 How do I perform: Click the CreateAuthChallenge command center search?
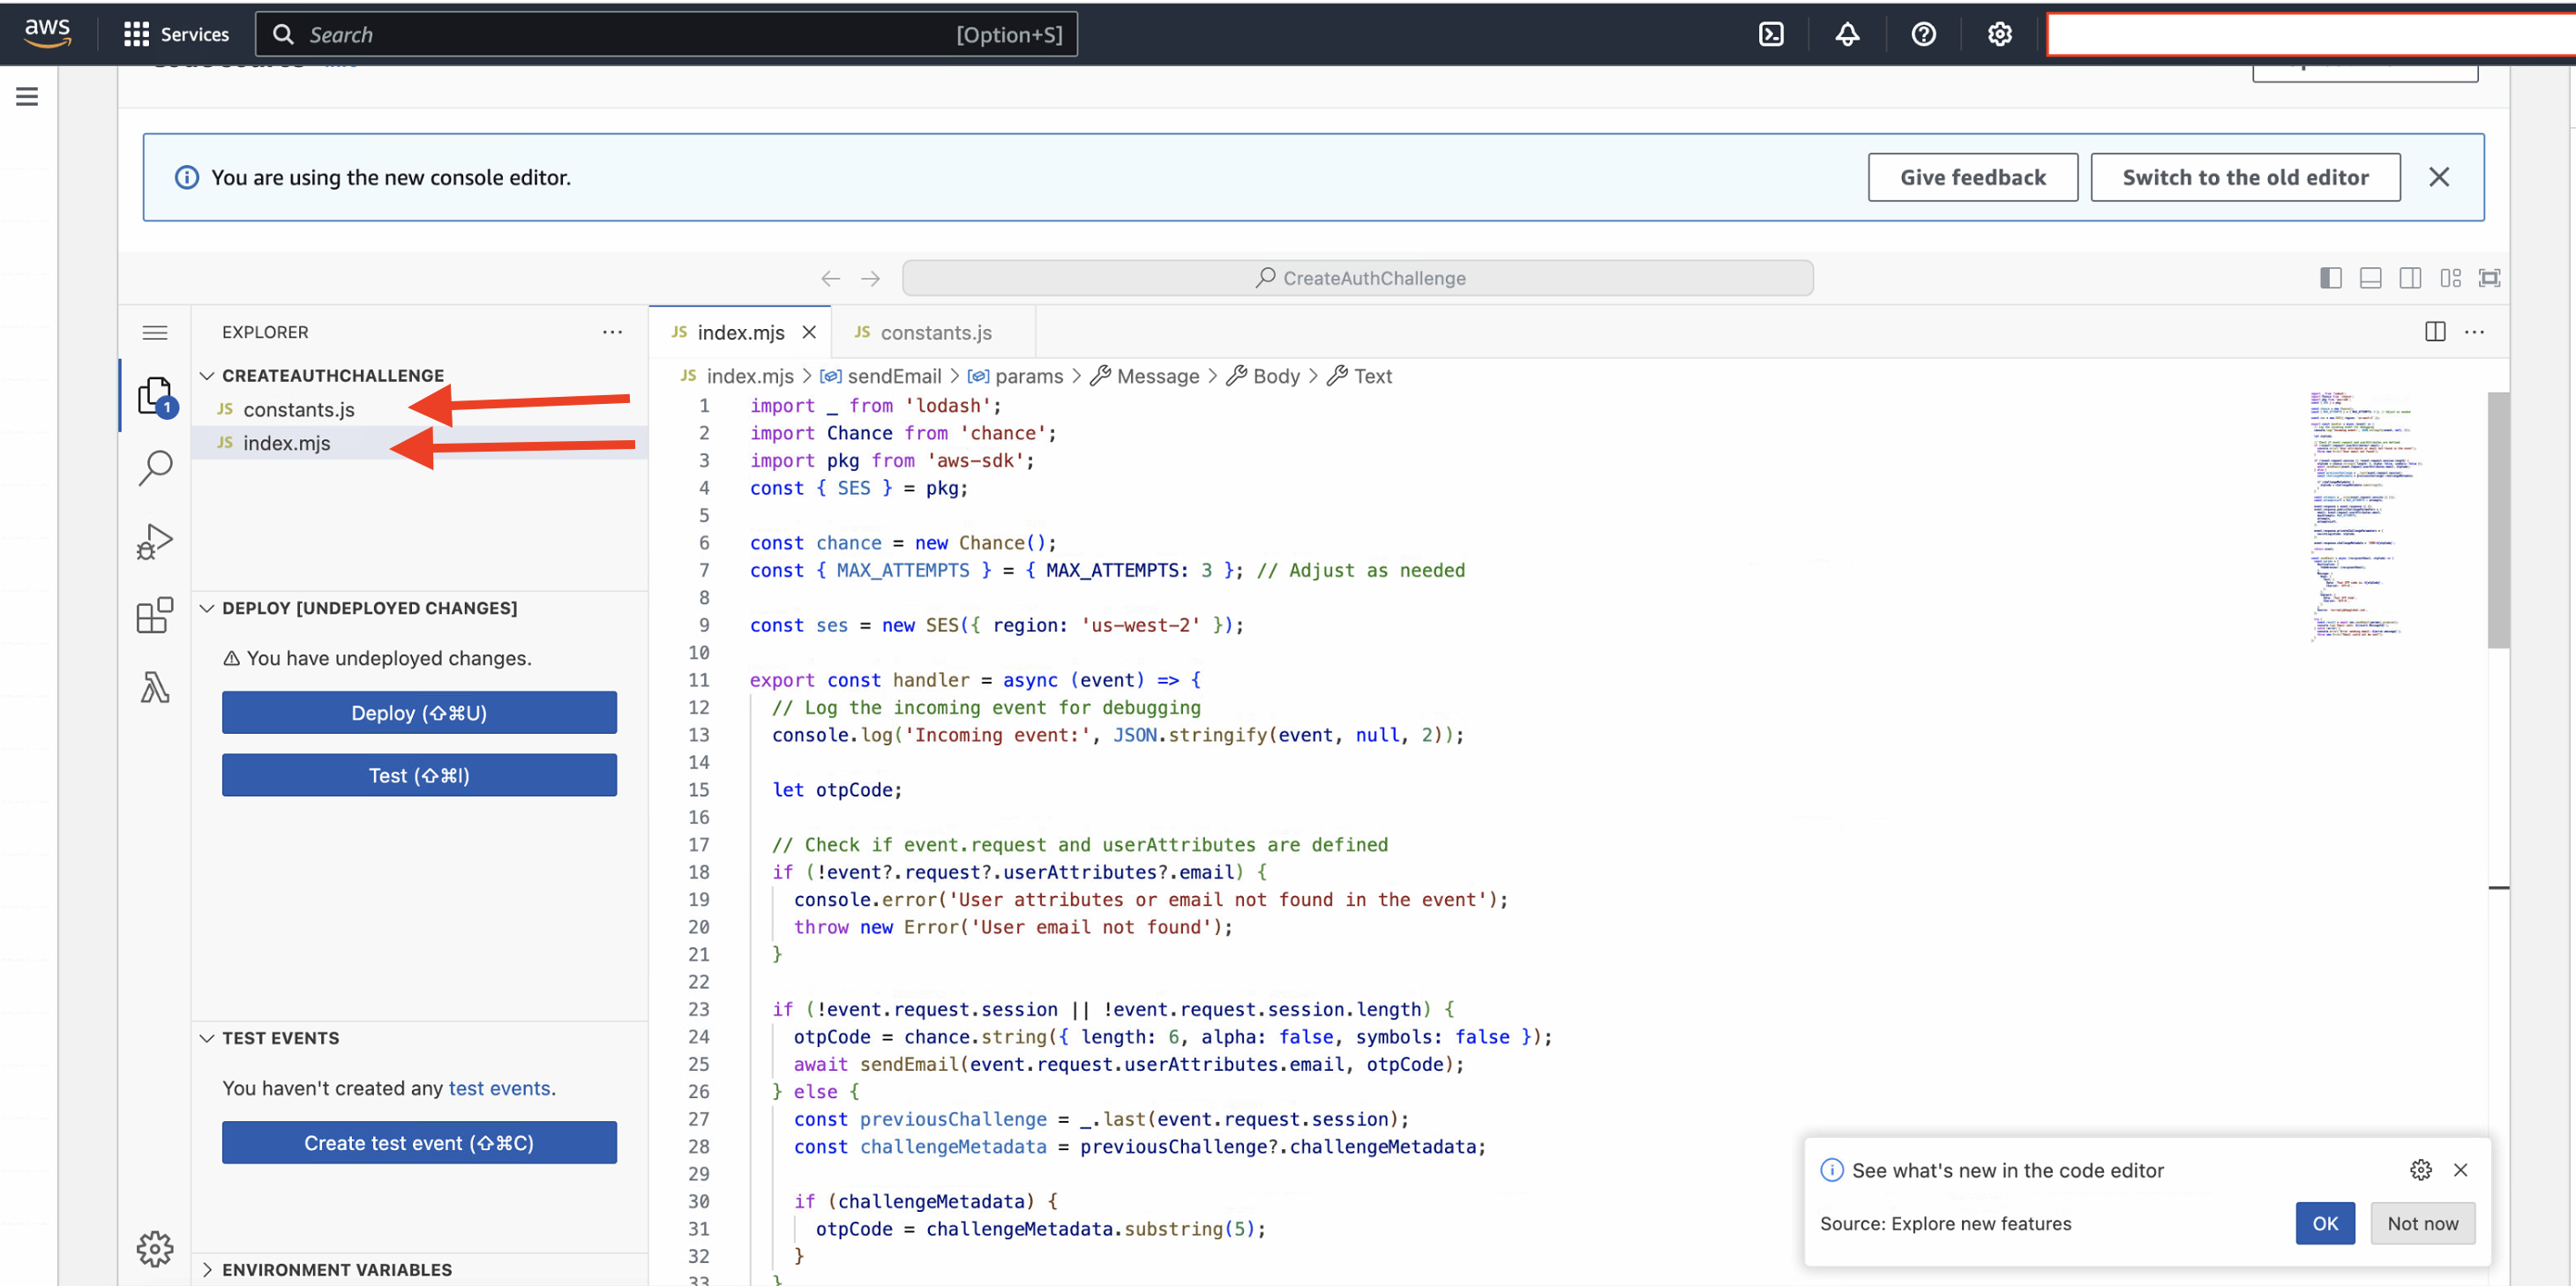click(1357, 278)
